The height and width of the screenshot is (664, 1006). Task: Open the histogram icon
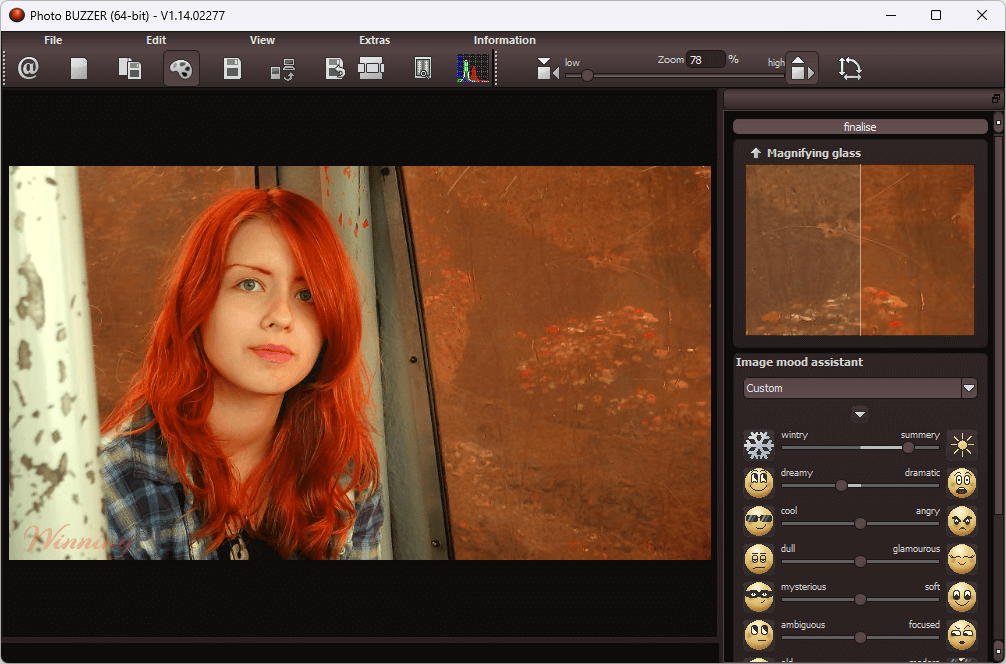(x=473, y=68)
